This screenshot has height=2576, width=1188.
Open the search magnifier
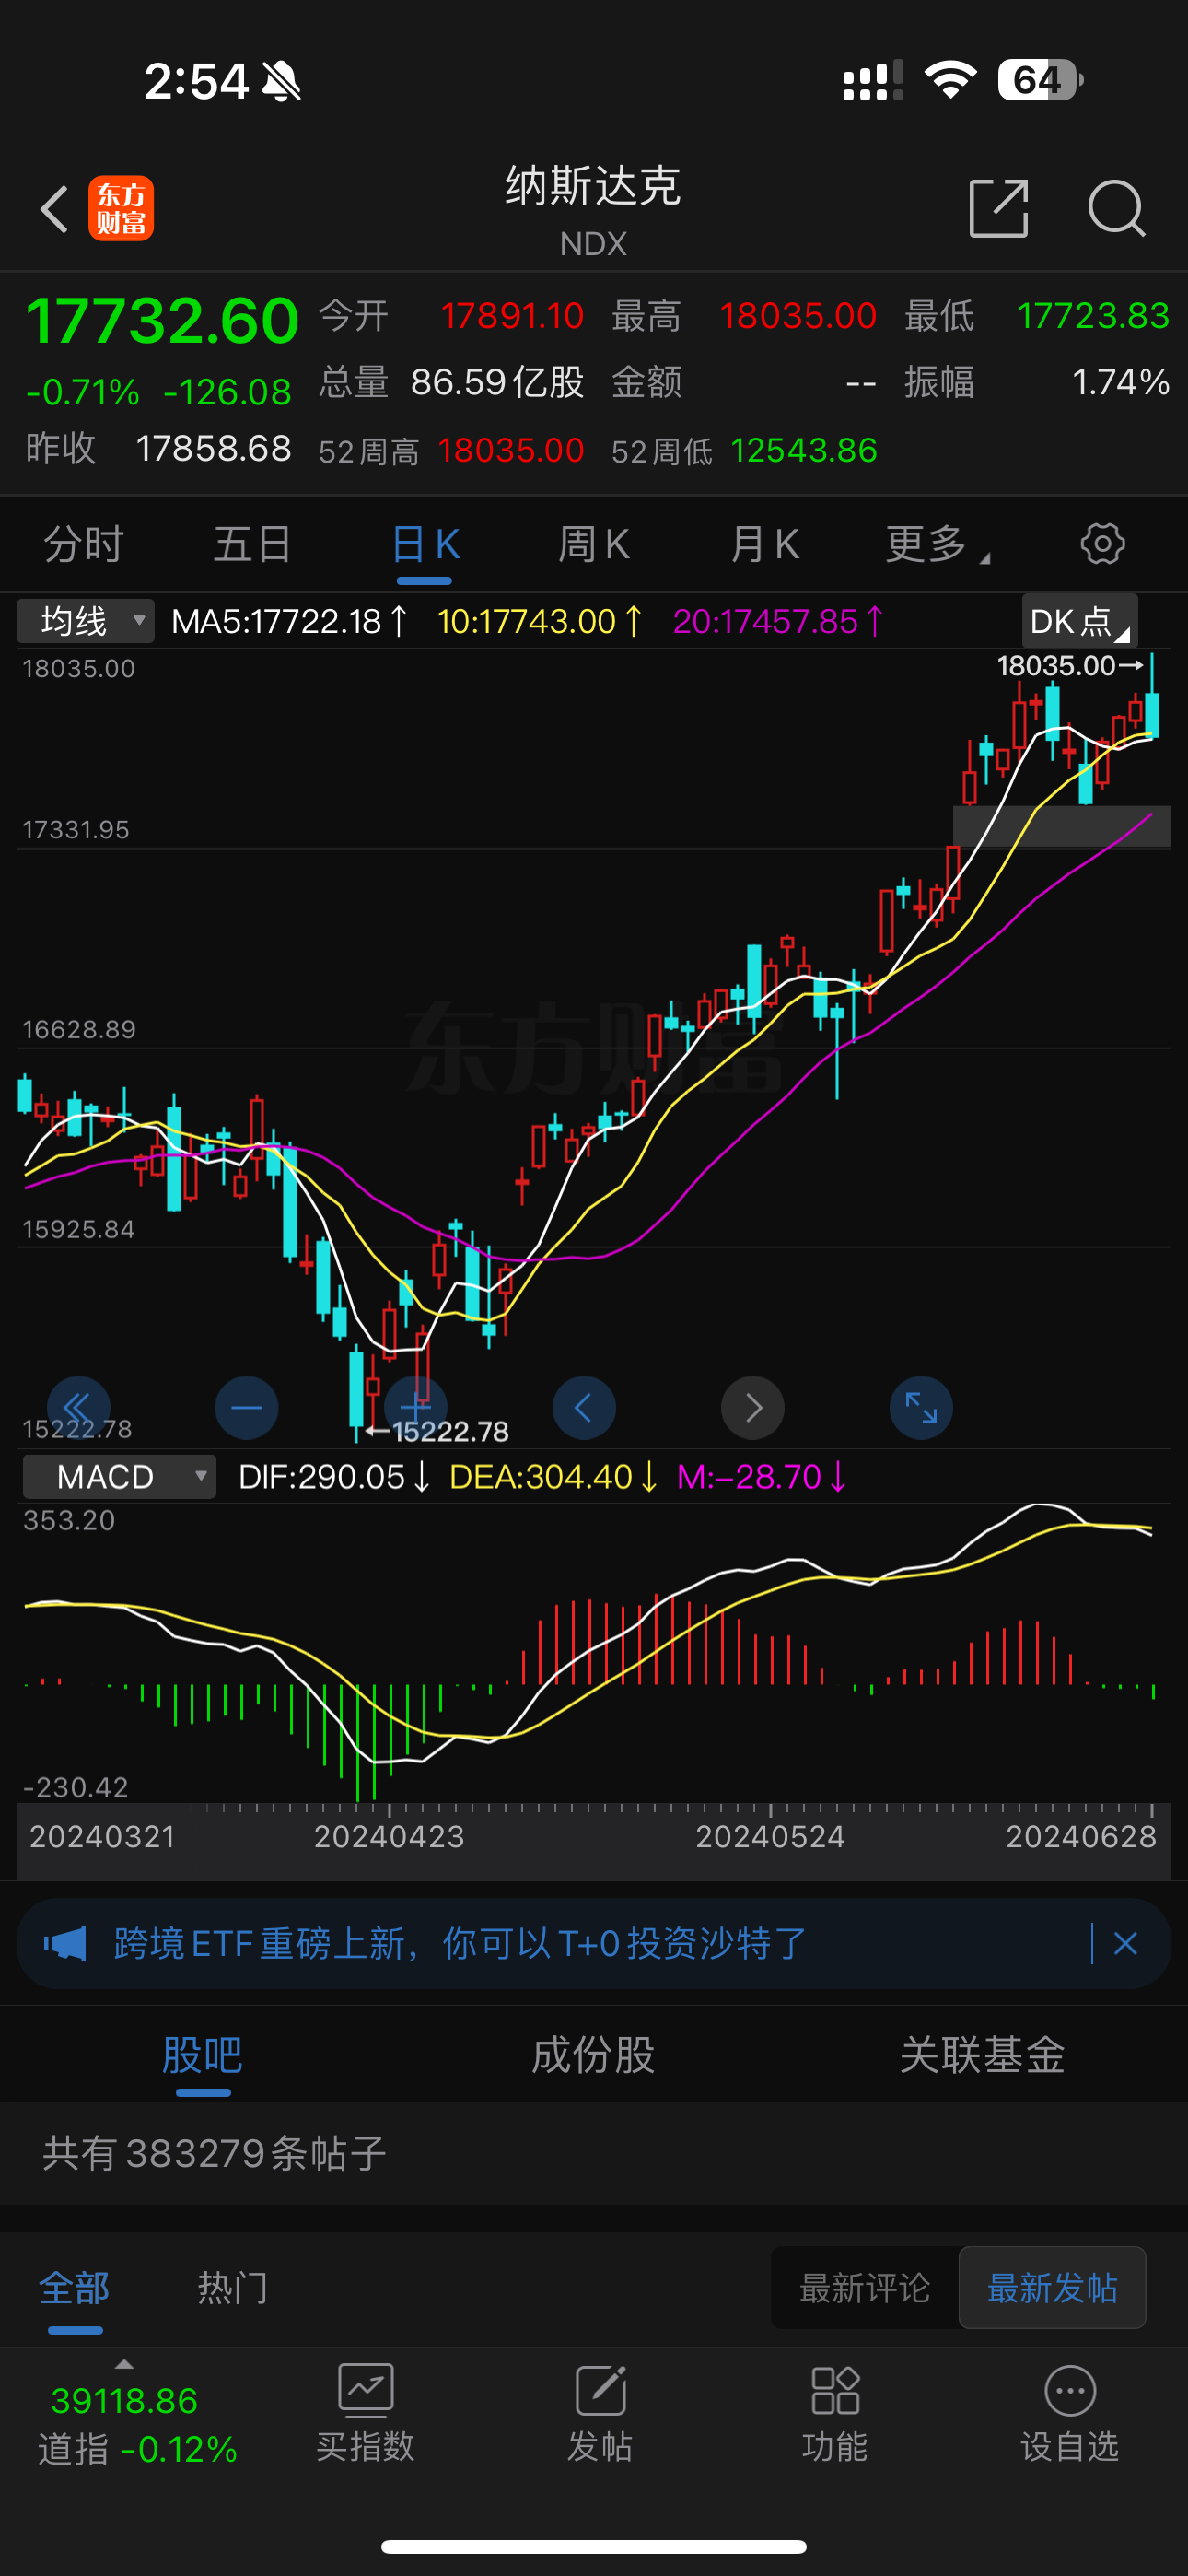point(1116,208)
